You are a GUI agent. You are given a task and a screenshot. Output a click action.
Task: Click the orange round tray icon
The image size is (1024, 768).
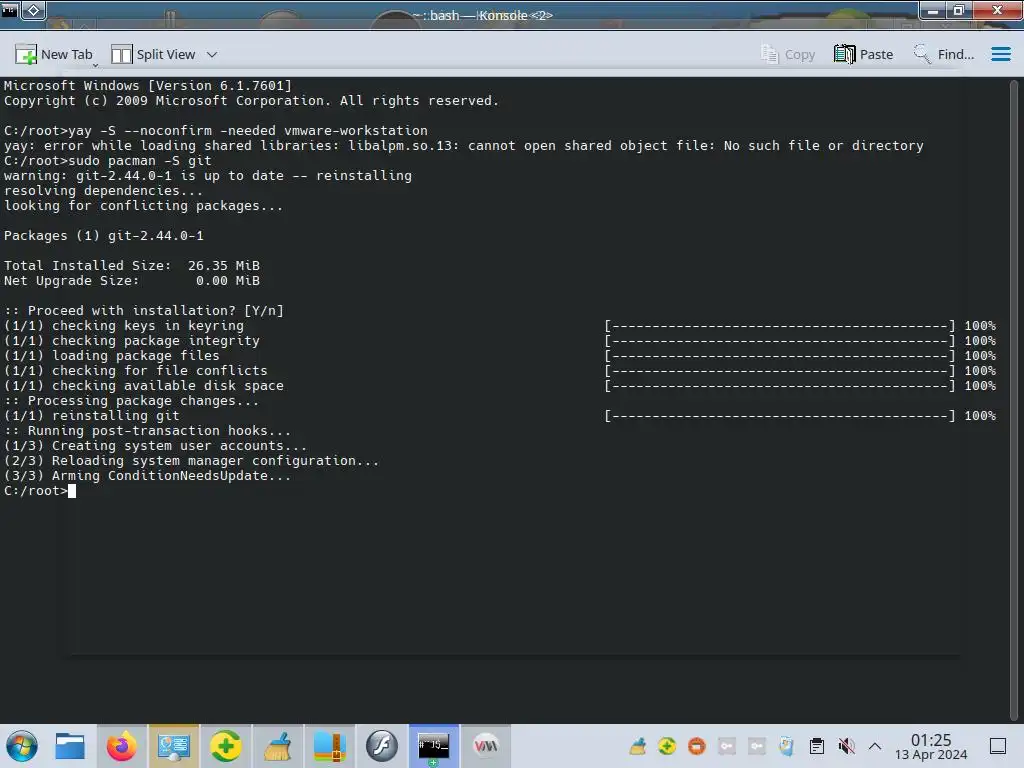coord(697,746)
